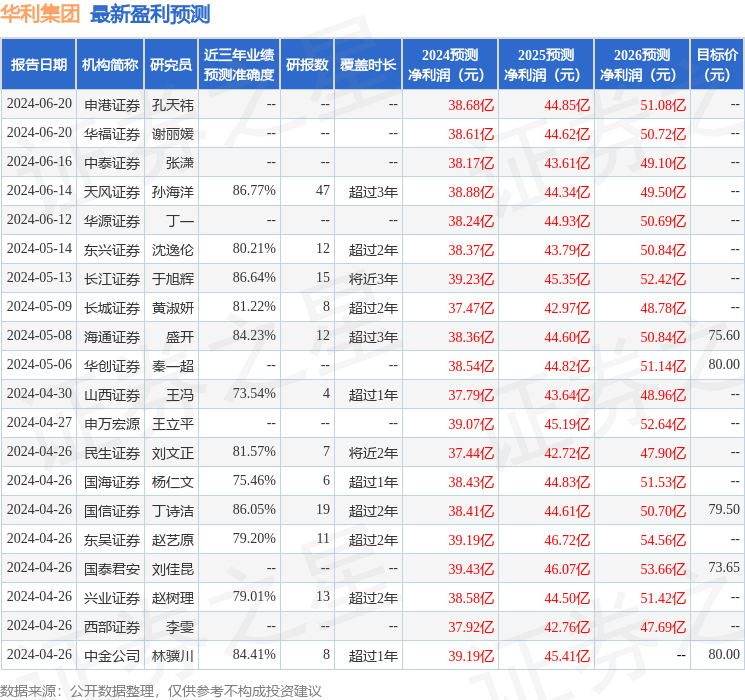Click analyst name 孔天祎
Image resolution: width=745 pixels, height=700 pixels.
(173, 105)
